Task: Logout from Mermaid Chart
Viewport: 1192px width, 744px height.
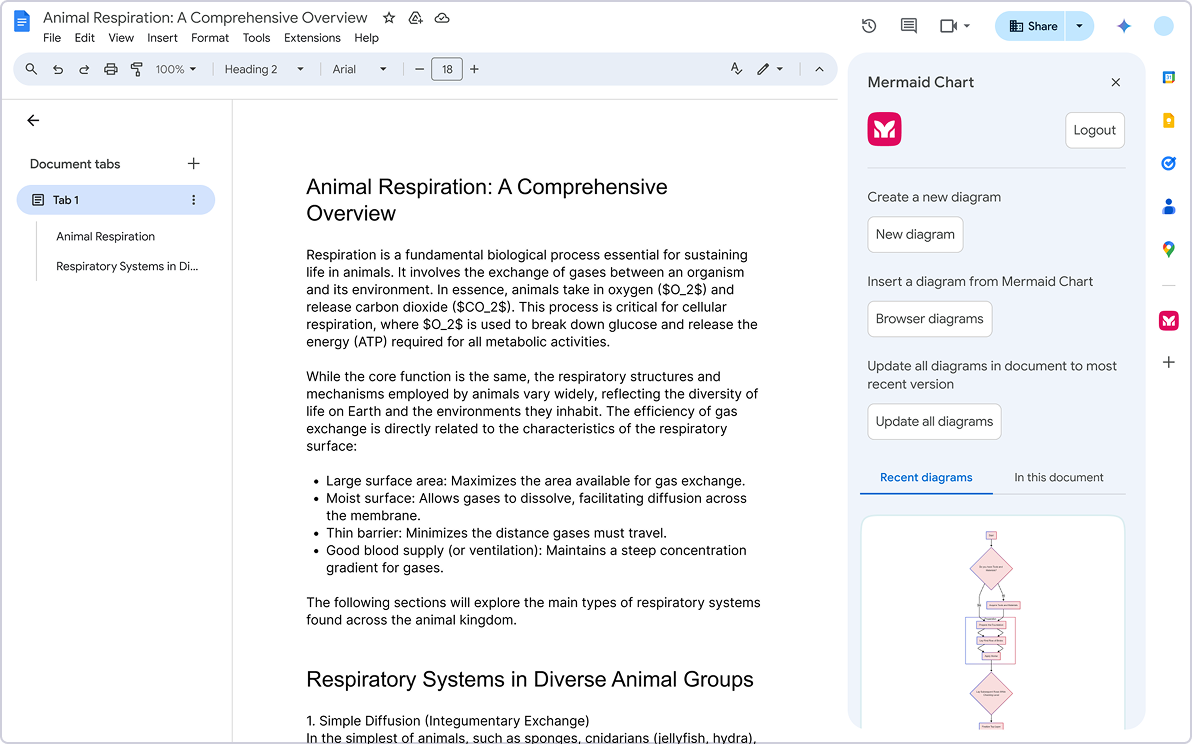Action: (x=1094, y=130)
